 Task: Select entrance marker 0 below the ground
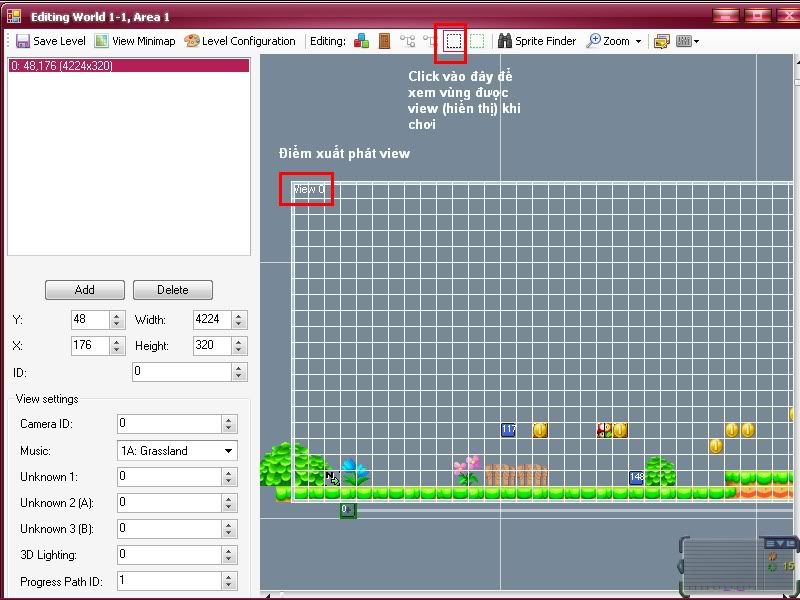coord(348,510)
